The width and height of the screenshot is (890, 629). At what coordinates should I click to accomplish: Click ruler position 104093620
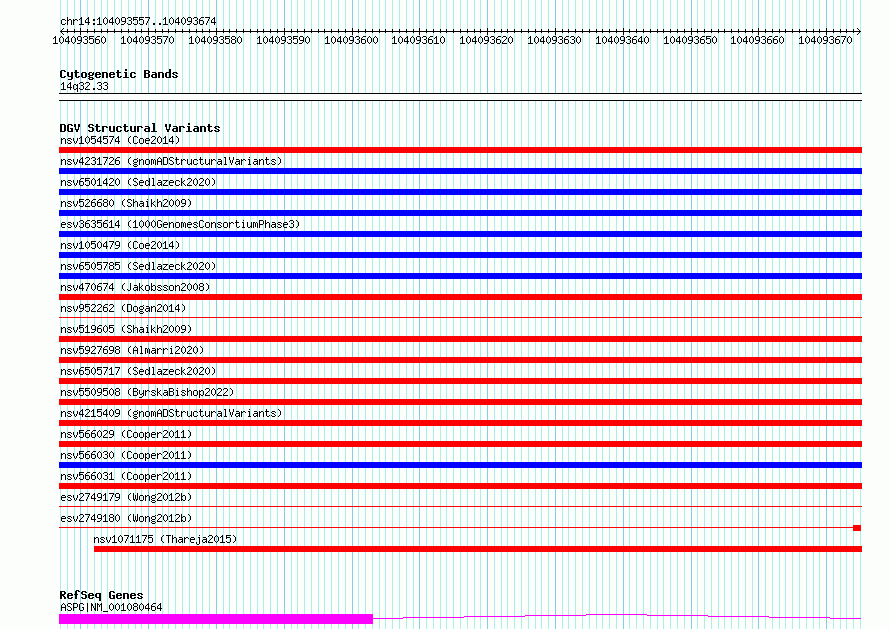486,40
